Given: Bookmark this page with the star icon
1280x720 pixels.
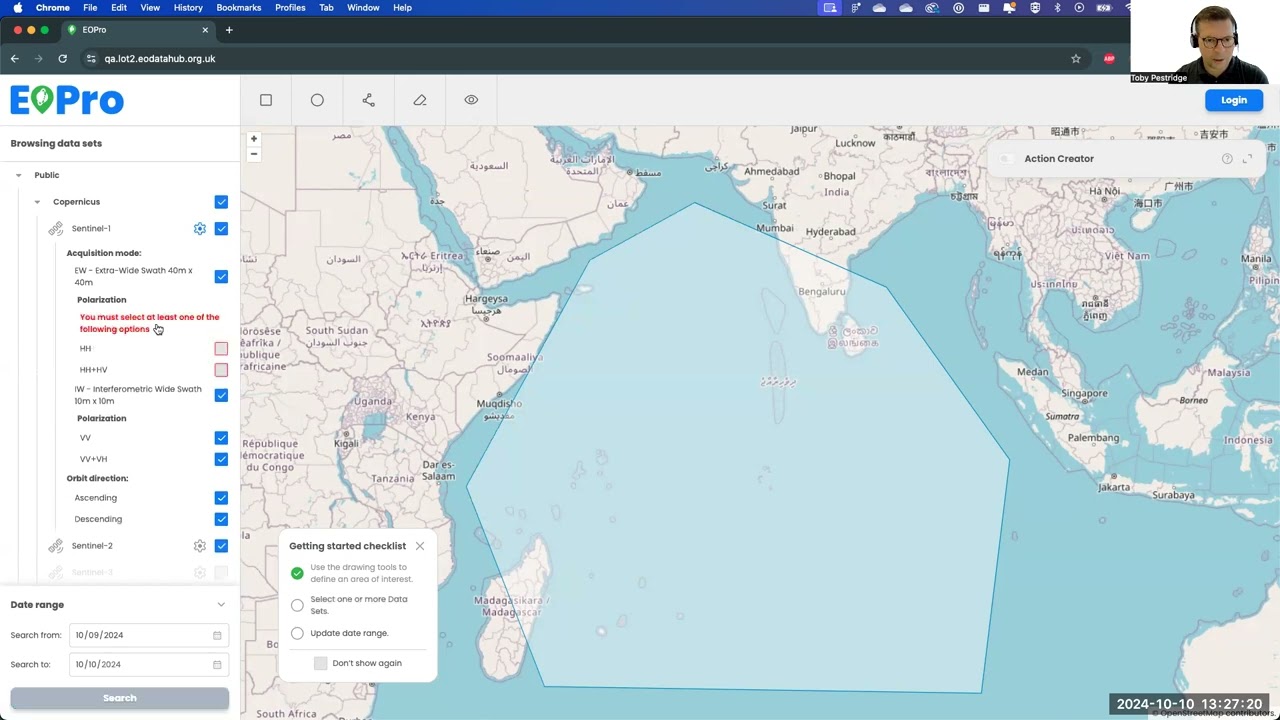Looking at the screenshot, I should [1076, 59].
